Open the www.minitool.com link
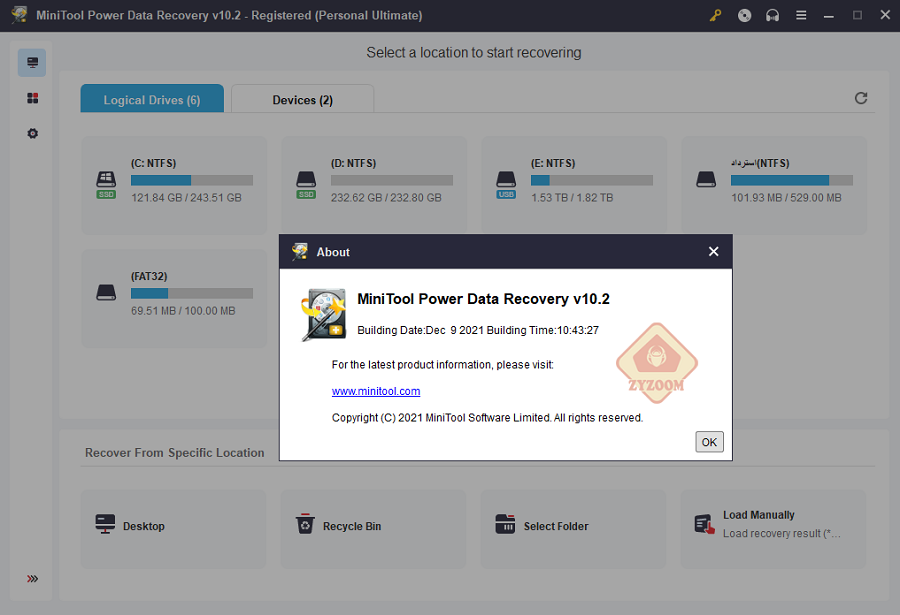Image resolution: width=900 pixels, height=615 pixels. (376, 391)
